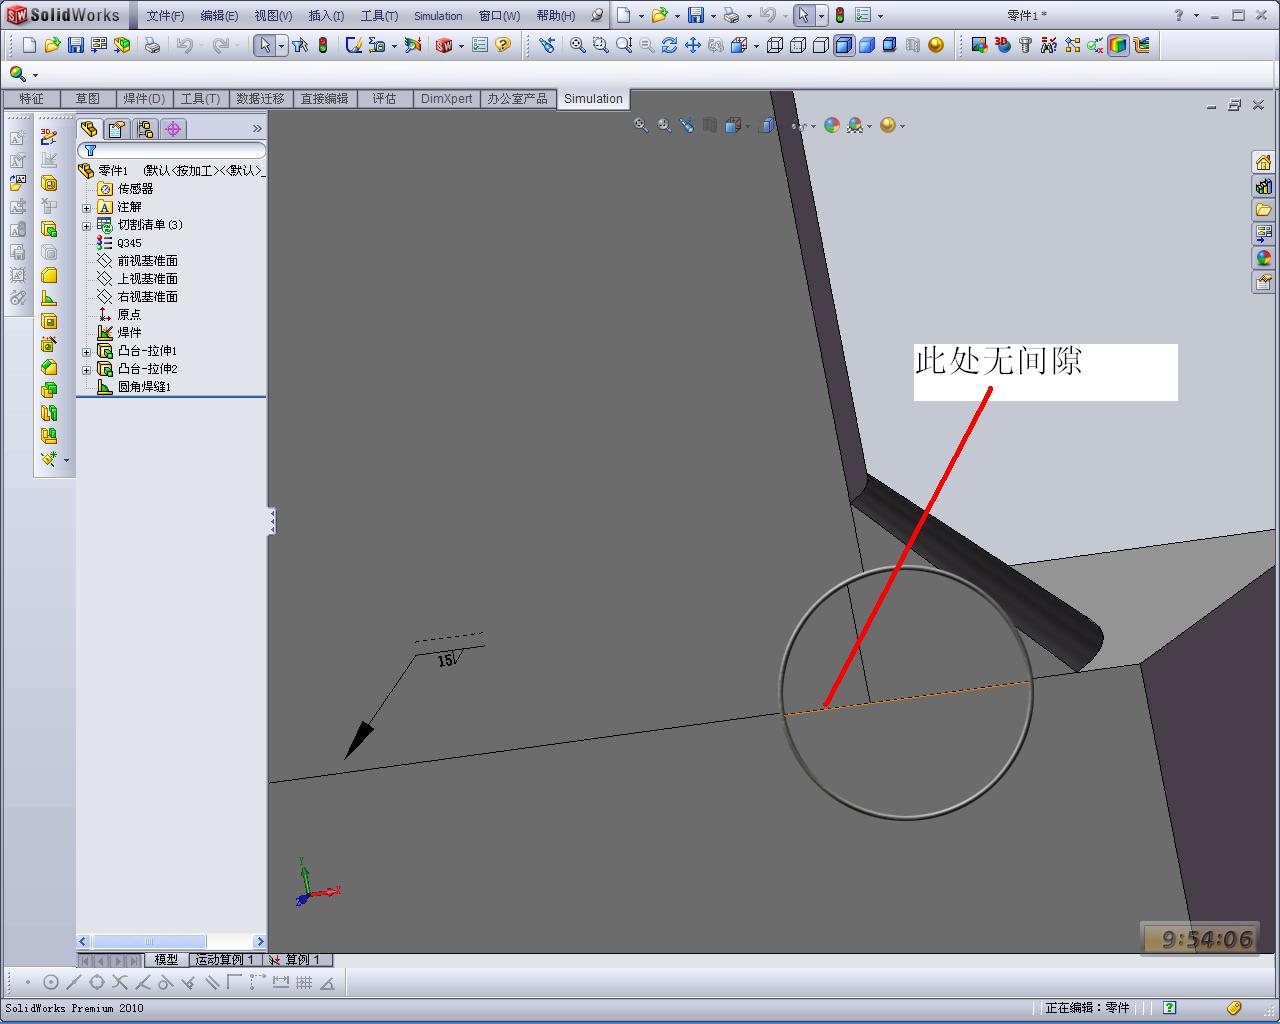1280x1024 pixels.
Task: Click the 3D Sketch icon in left toolbar
Action: 48,137
